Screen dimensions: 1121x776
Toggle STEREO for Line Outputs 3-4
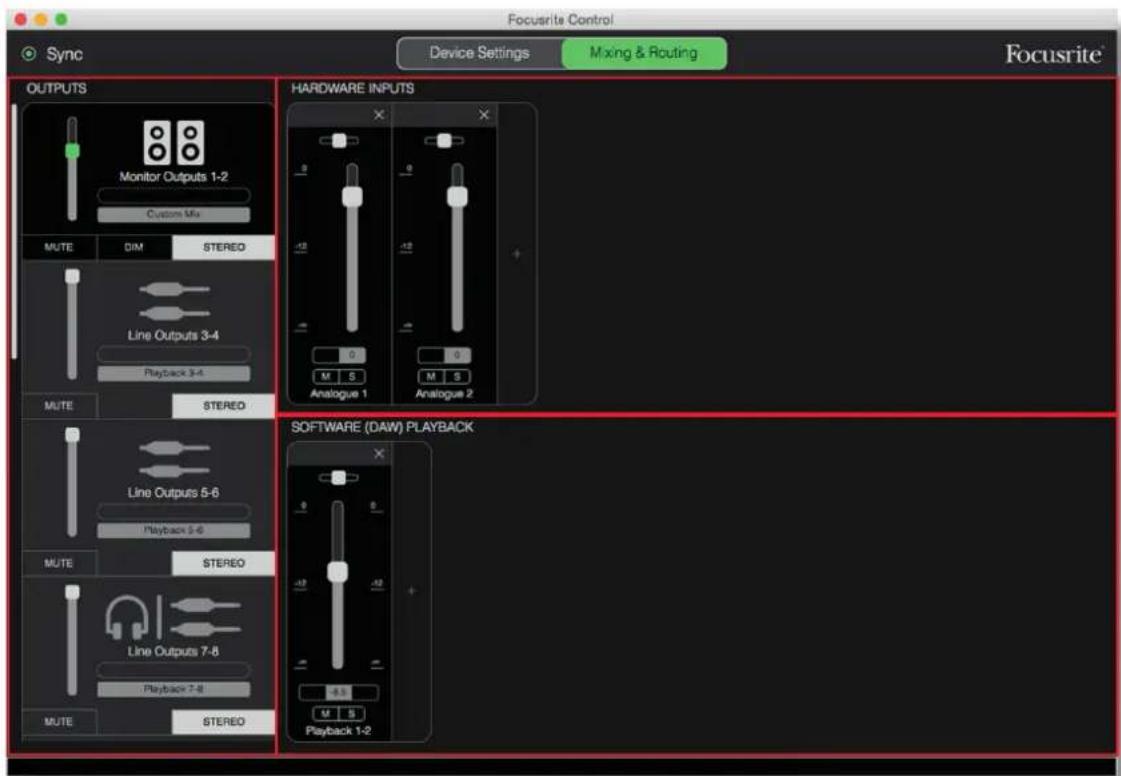[223, 406]
